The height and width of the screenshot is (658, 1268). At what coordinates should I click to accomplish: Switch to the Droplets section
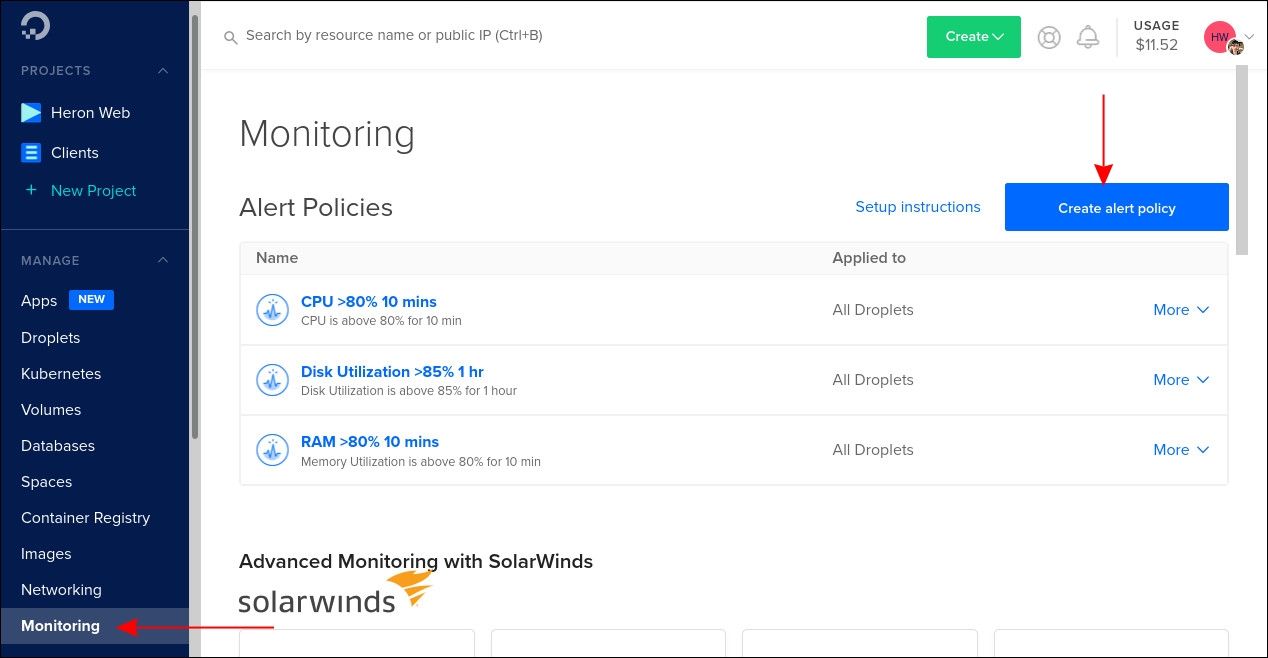[x=51, y=337]
